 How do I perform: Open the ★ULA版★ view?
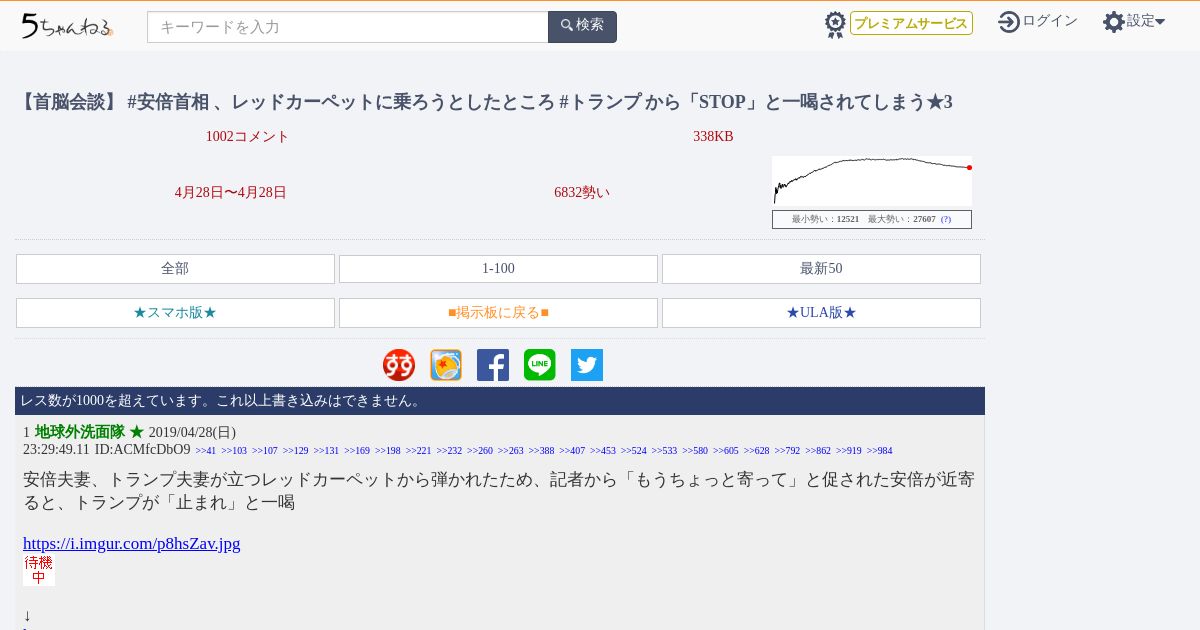click(x=821, y=313)
